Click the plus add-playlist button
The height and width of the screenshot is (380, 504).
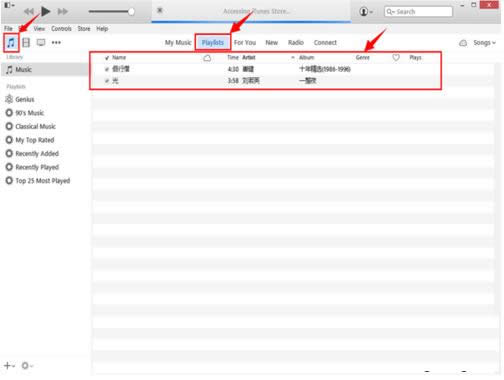coord(9,366)
